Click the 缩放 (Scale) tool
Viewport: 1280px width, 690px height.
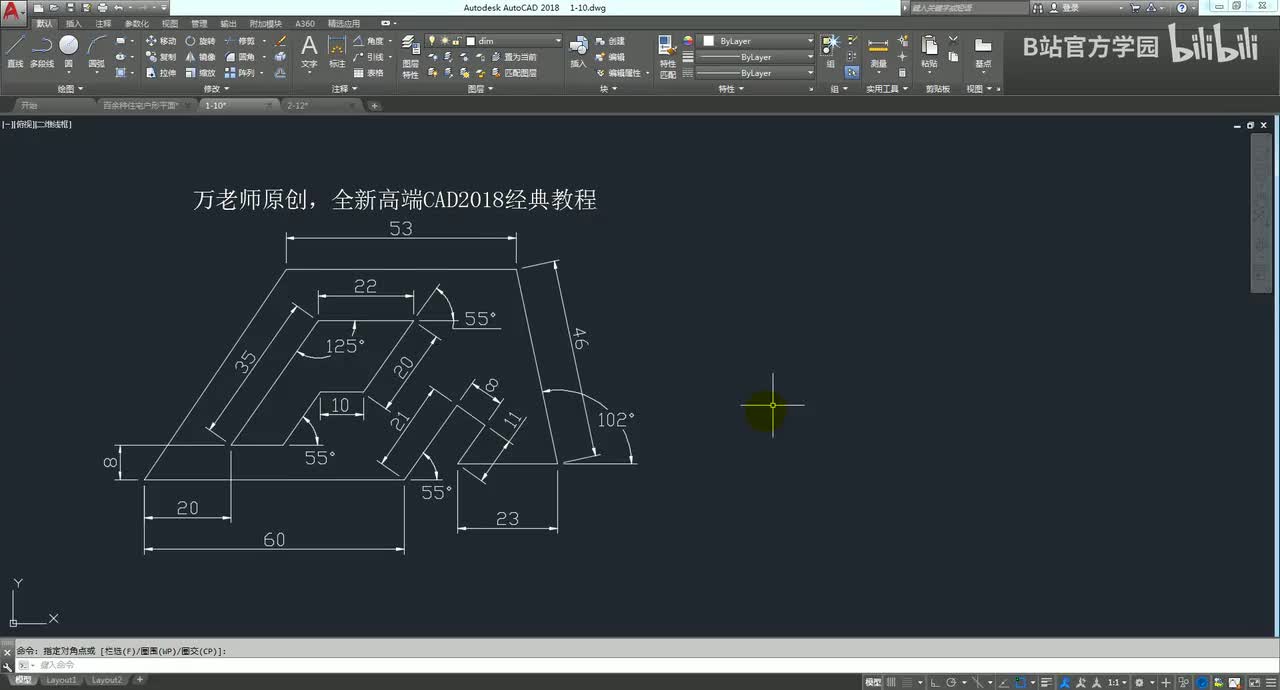pos(200,73)
